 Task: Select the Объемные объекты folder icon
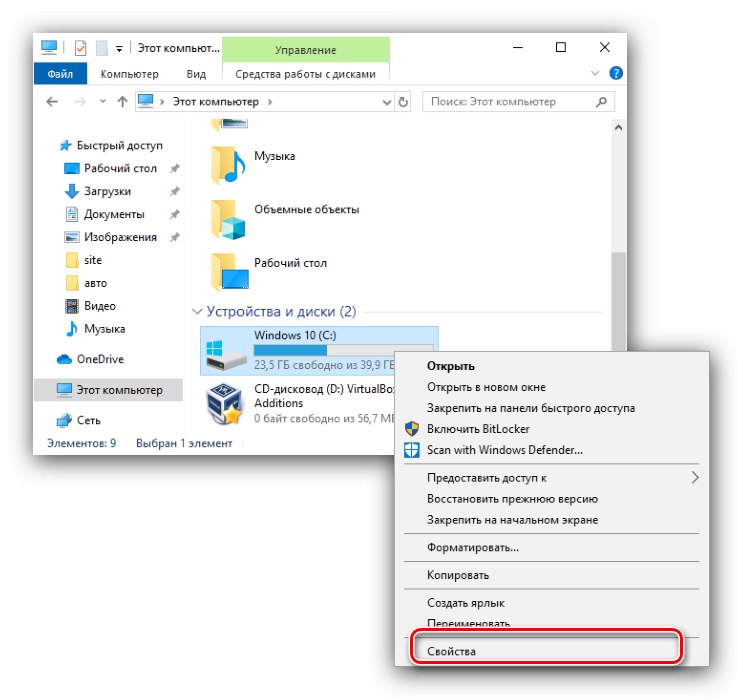(x=228, y=219)
